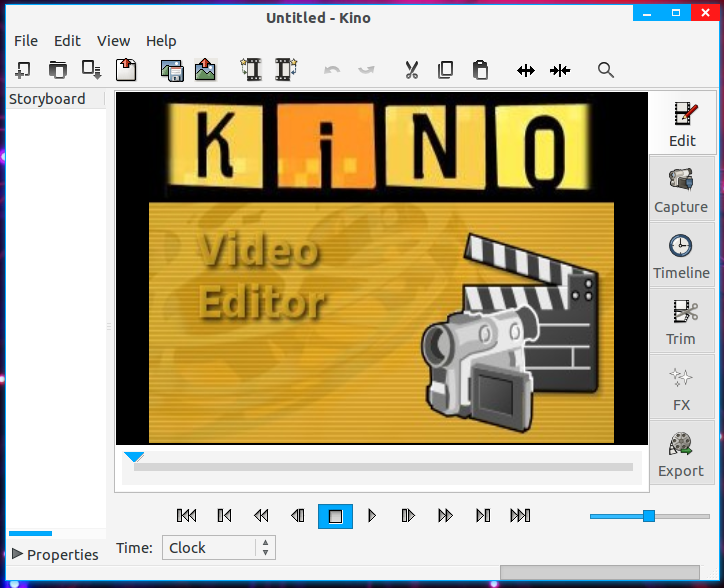Minimize the Kino window
The image size is (724, 588).
point(647,13)
